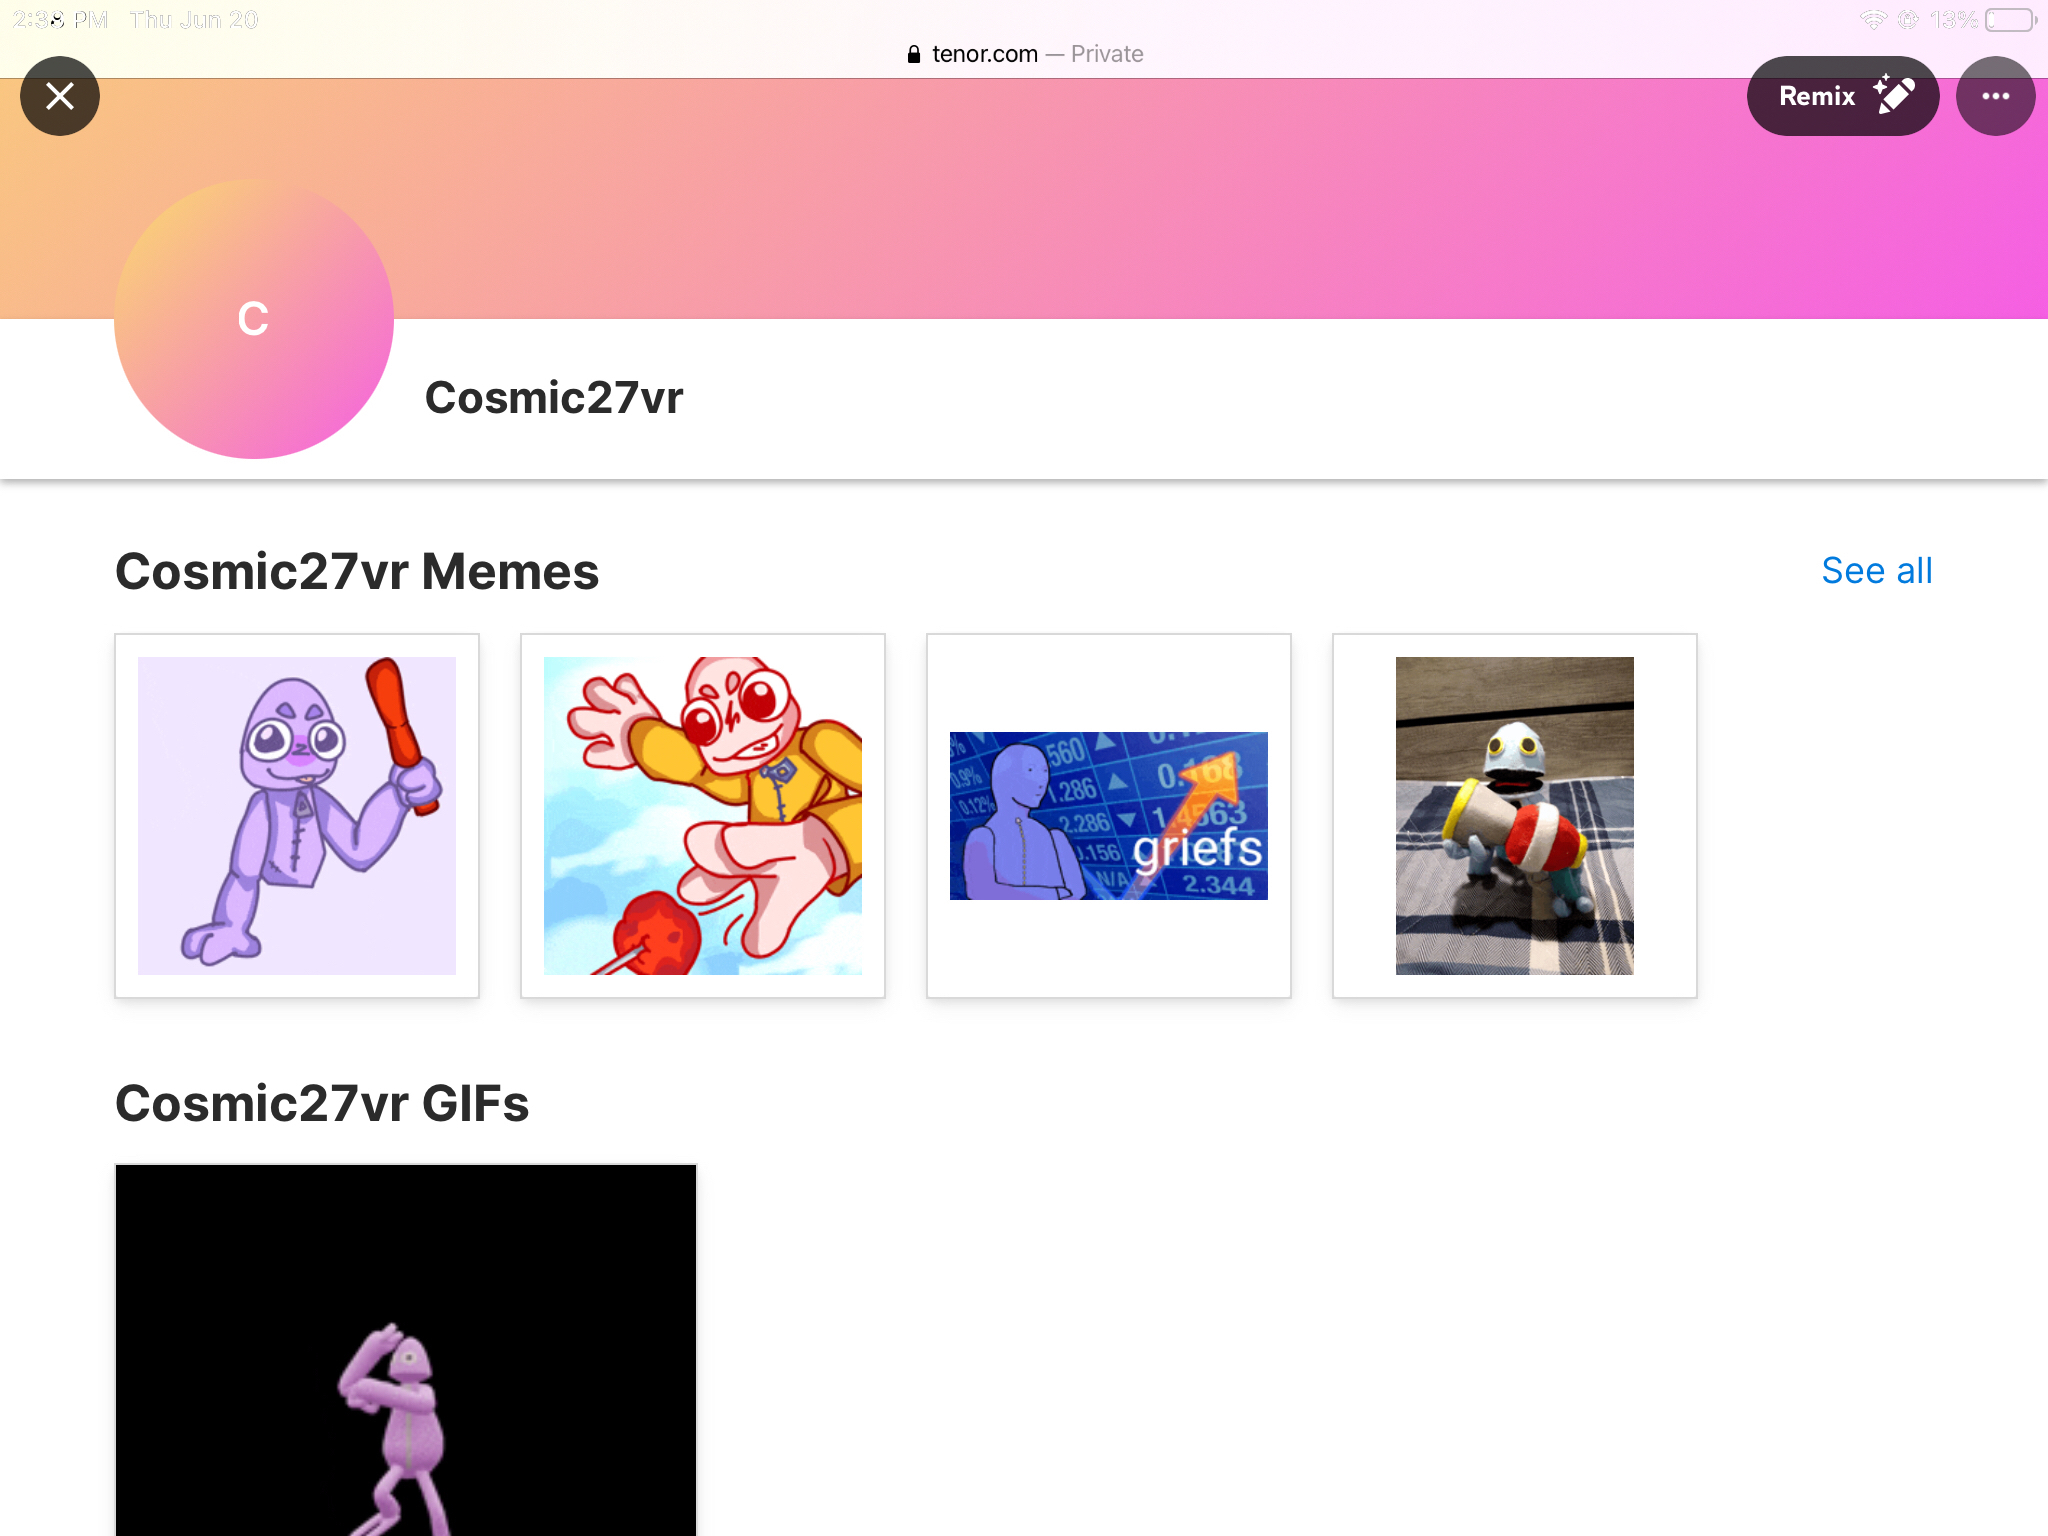The image size is (2048, 1536).
Task: Close the page with the X button
Action: click(x=60, y=96)
